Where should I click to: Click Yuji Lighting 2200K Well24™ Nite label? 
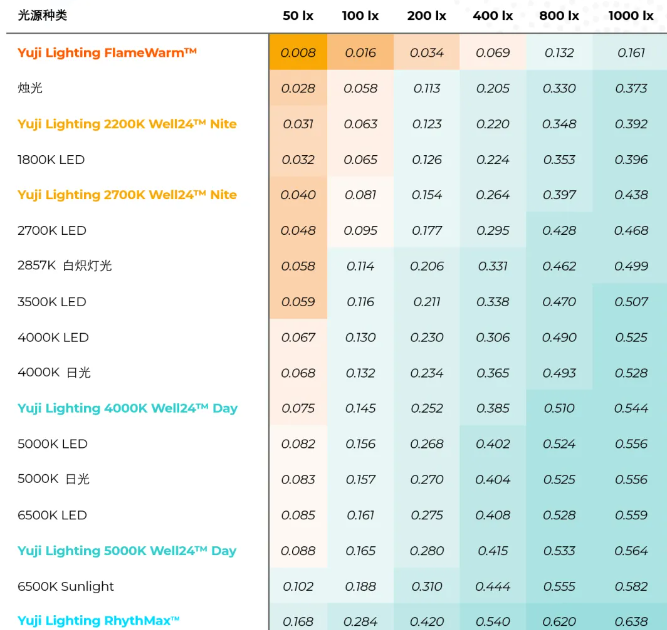pos(127,124)
